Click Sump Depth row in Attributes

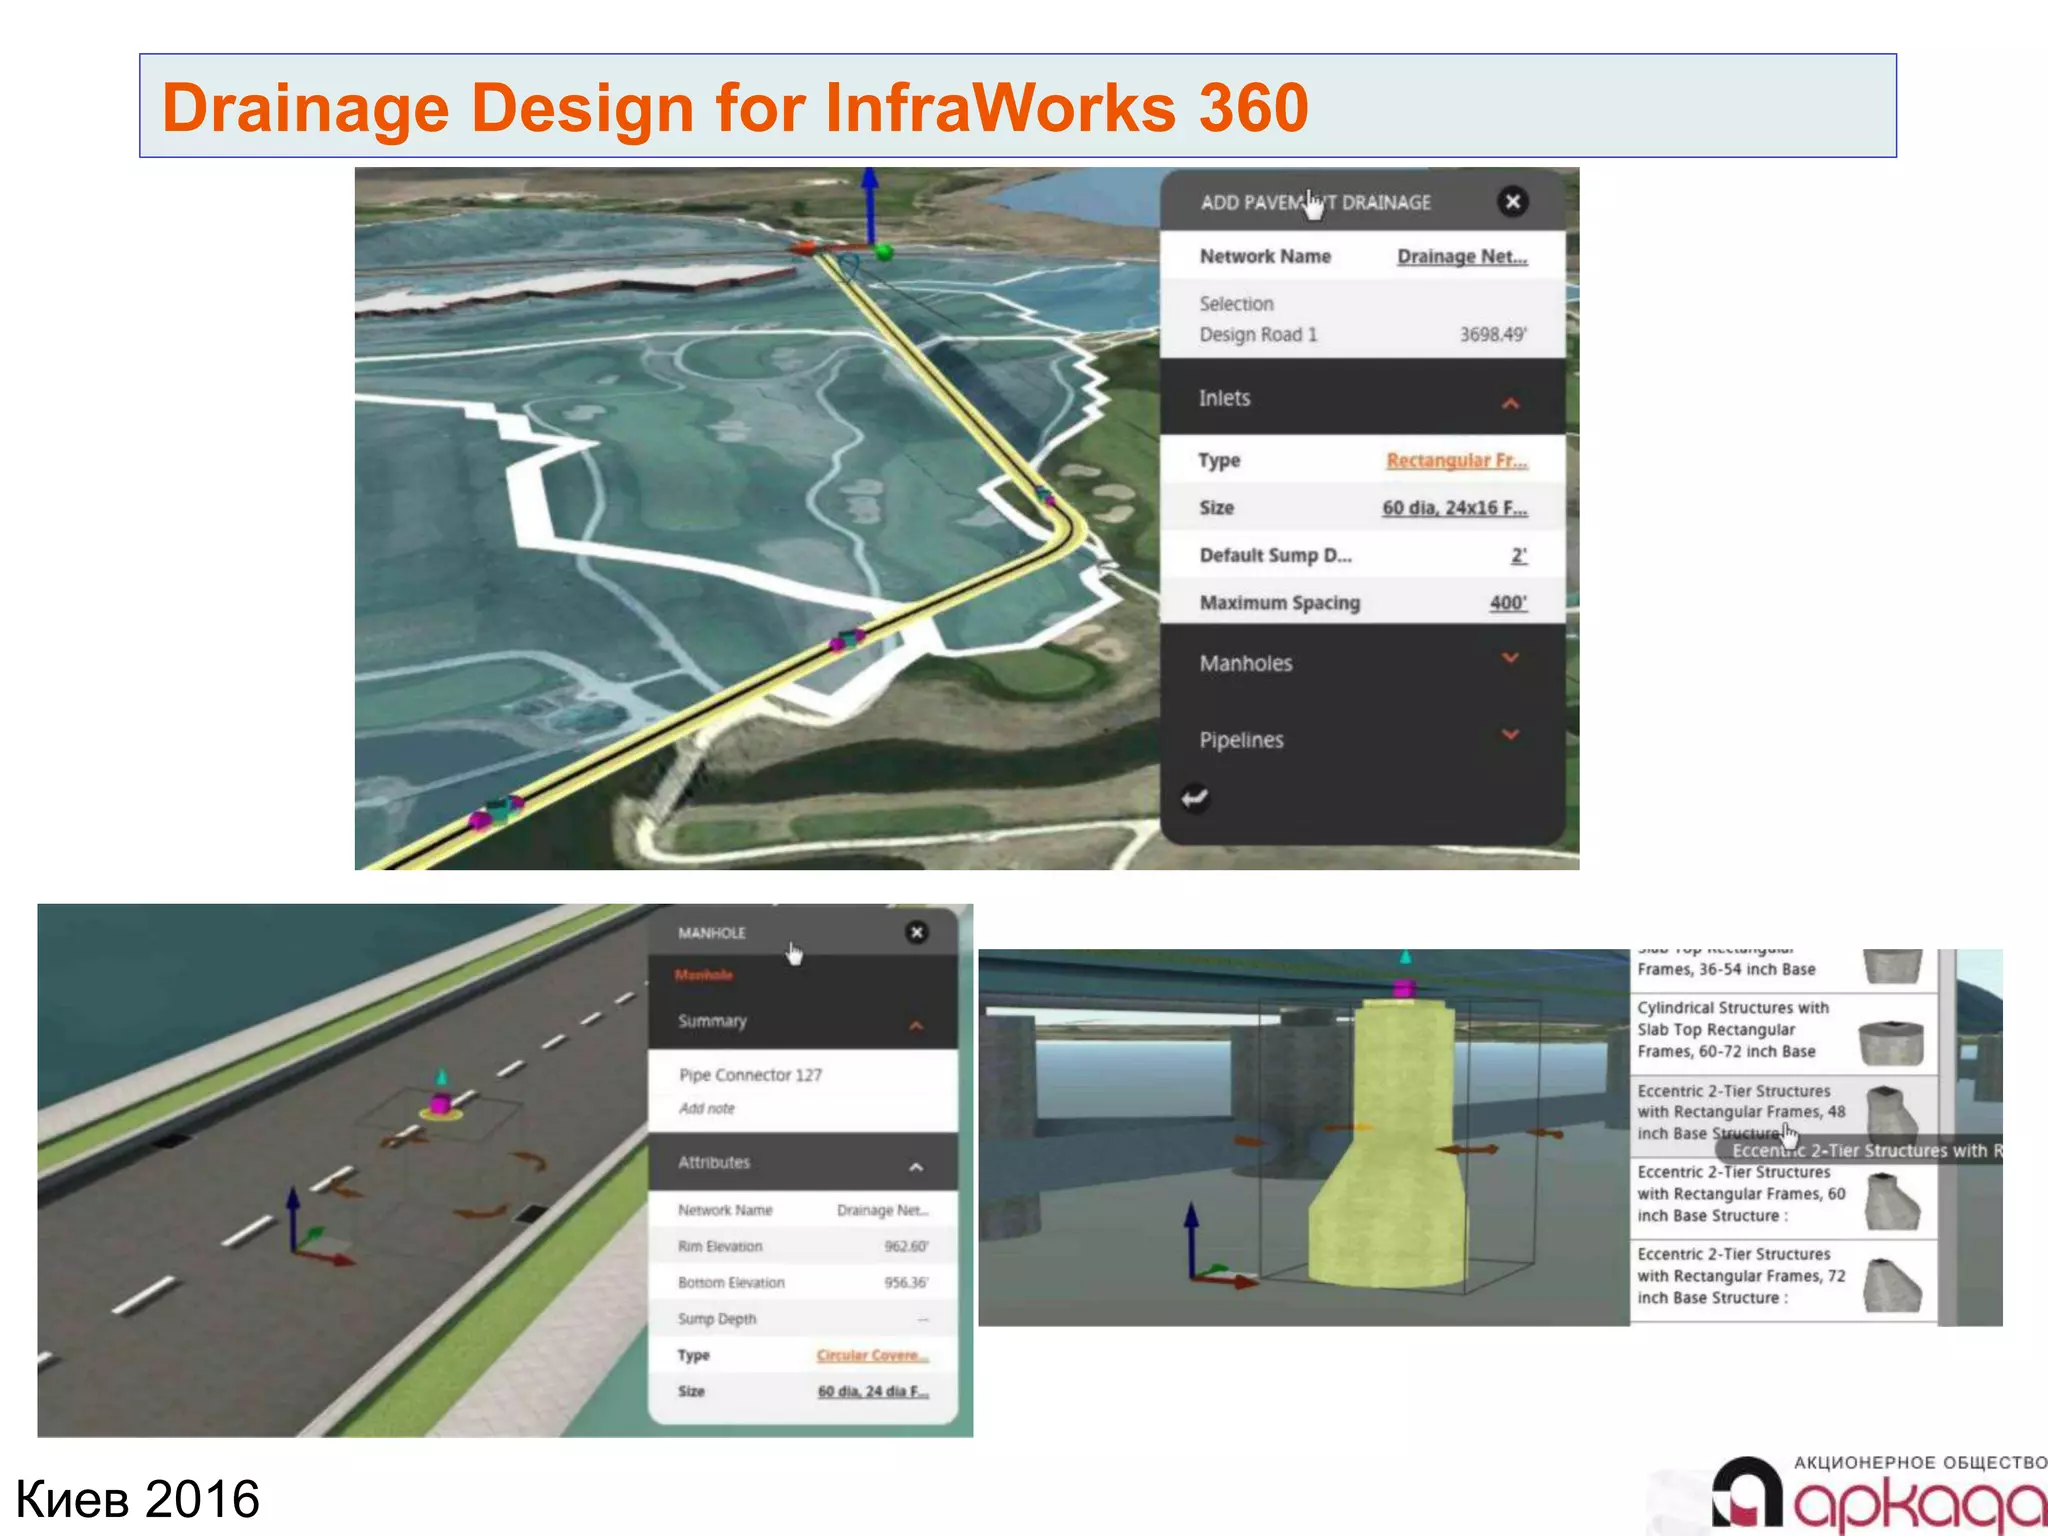coord(803,1319)
